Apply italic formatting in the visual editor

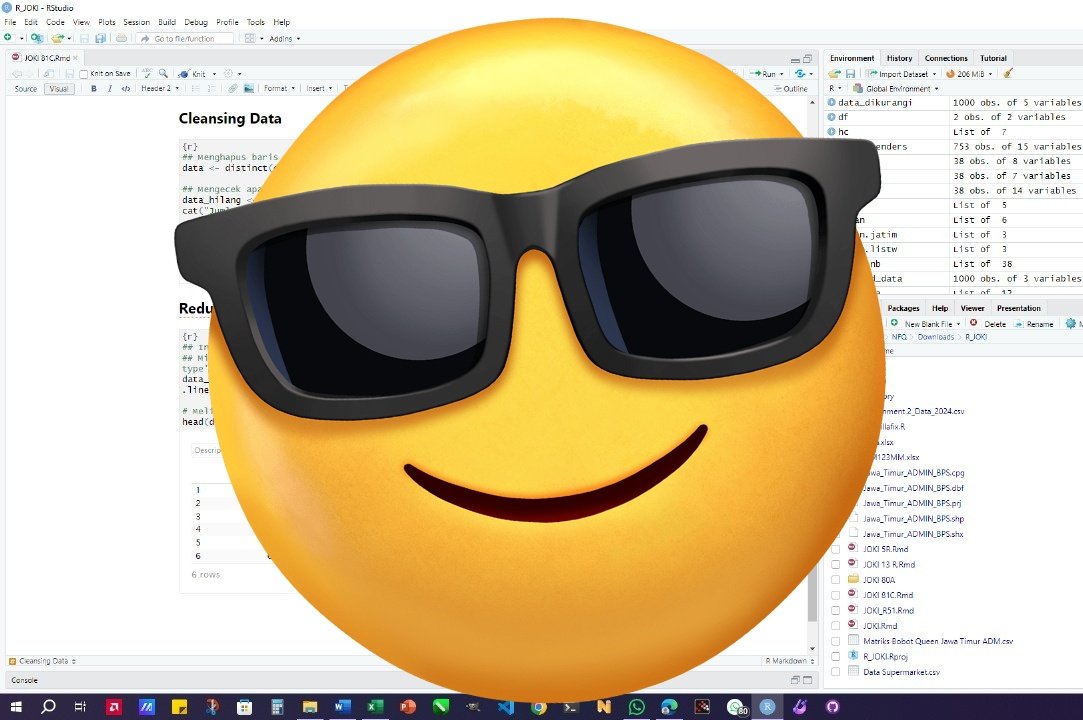pyautogui.click(x=110, y=88)
